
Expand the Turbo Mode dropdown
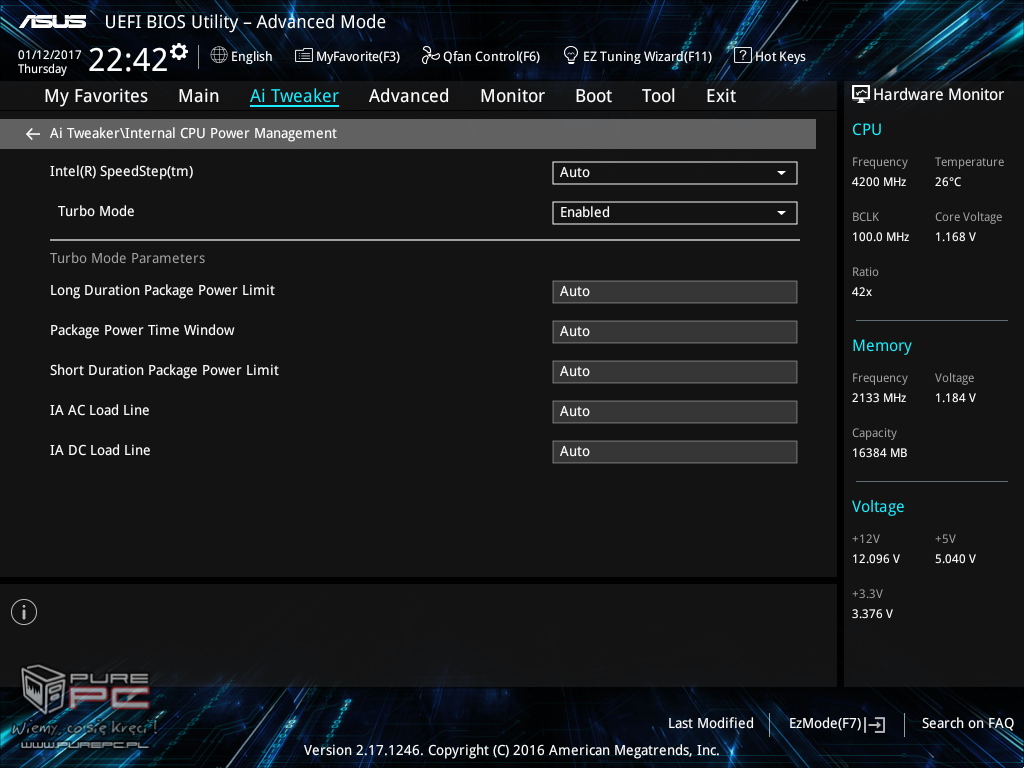(674, 213)
